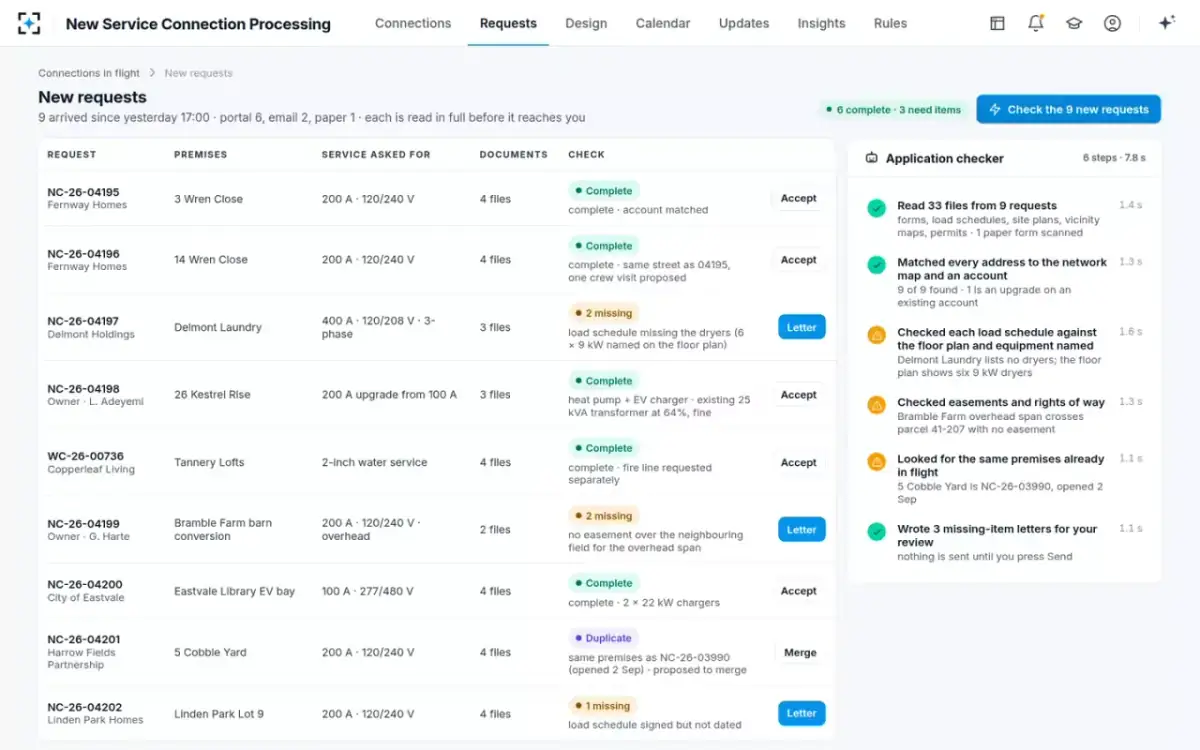This screenshot has height=750, width=1200.
Task: Click the Service Asked For column header
Action: click(376, 154)
